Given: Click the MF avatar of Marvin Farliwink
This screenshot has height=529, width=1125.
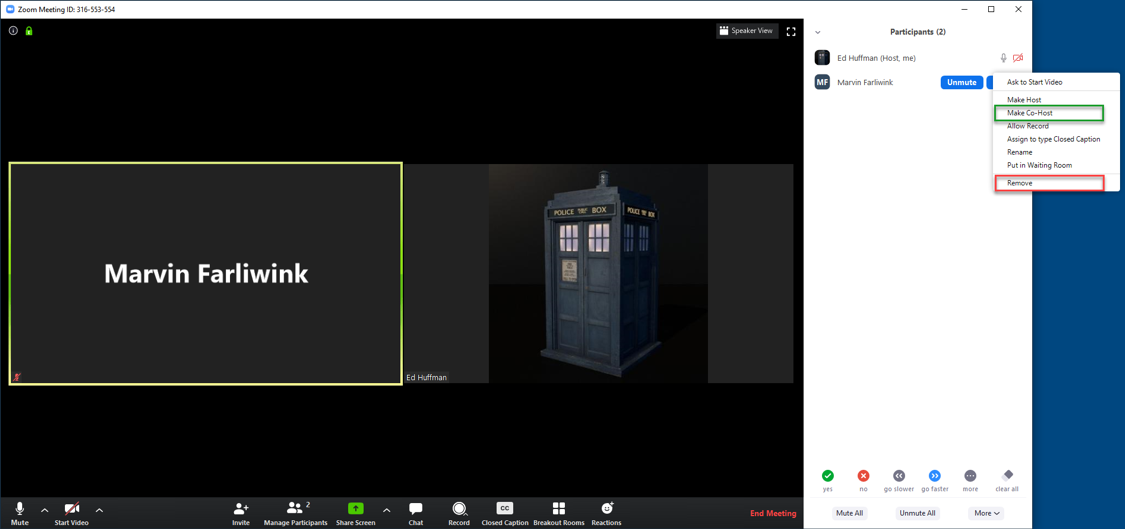Looking at the screenshot, I should click(822, 83).
